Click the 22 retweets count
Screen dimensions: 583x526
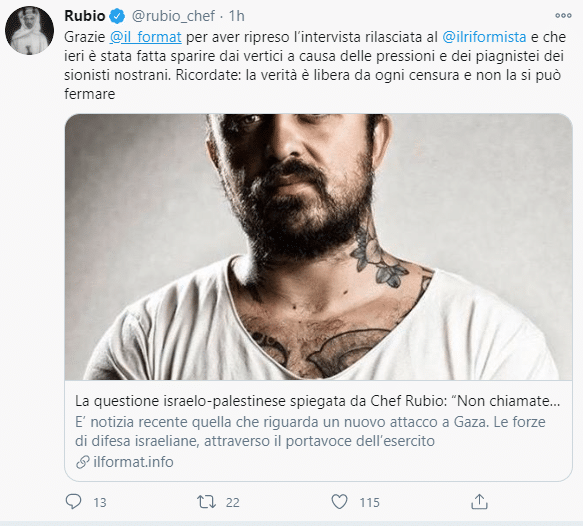coord(233,503)
